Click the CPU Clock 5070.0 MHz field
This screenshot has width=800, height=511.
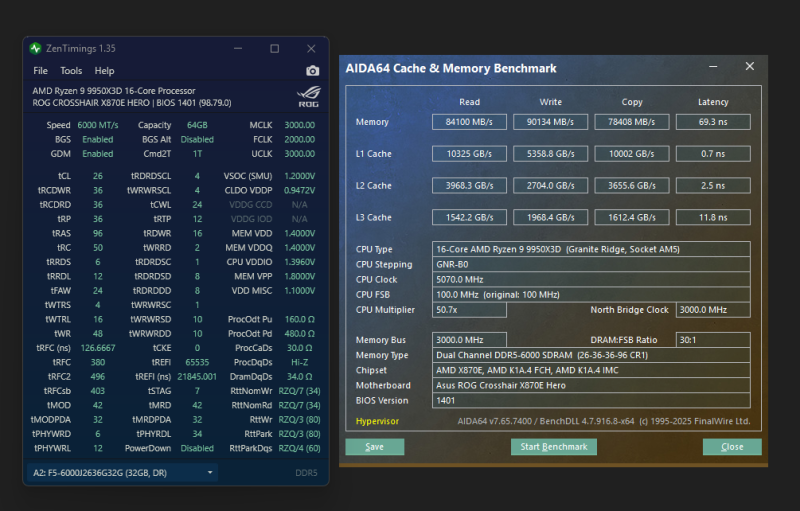click(x=591, y=279)
